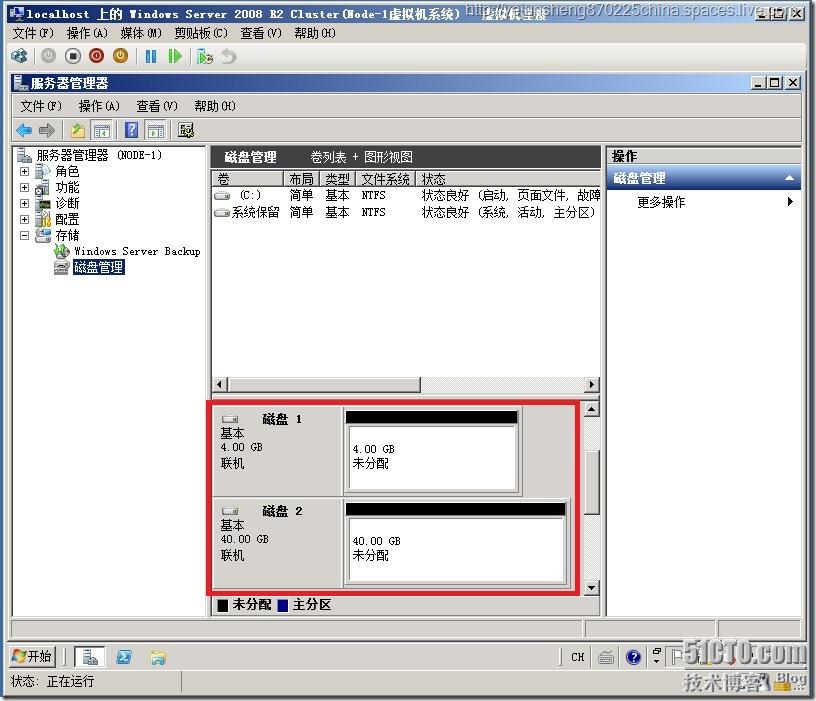Image resolution: width=816 pixels, height=701 pixels.
Task: Click the CH language indicator
Action: tap(578, 657)
